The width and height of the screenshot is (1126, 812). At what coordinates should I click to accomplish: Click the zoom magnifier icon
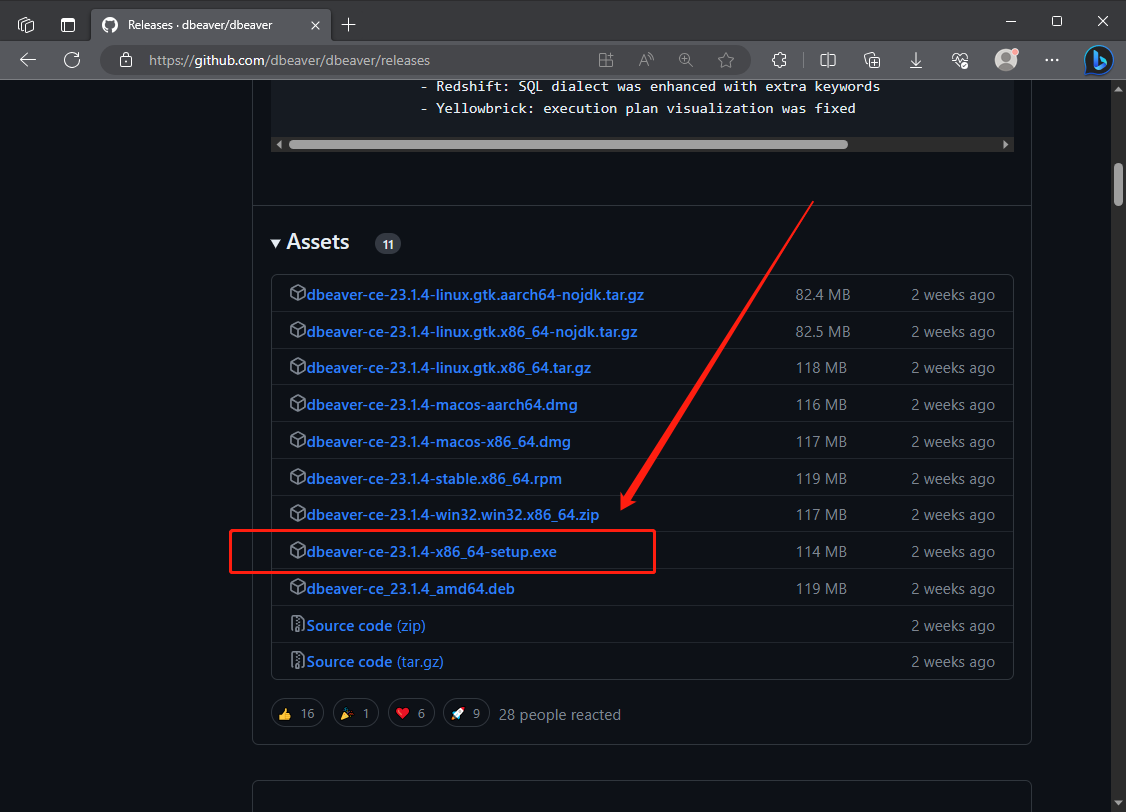pos(686,60)
